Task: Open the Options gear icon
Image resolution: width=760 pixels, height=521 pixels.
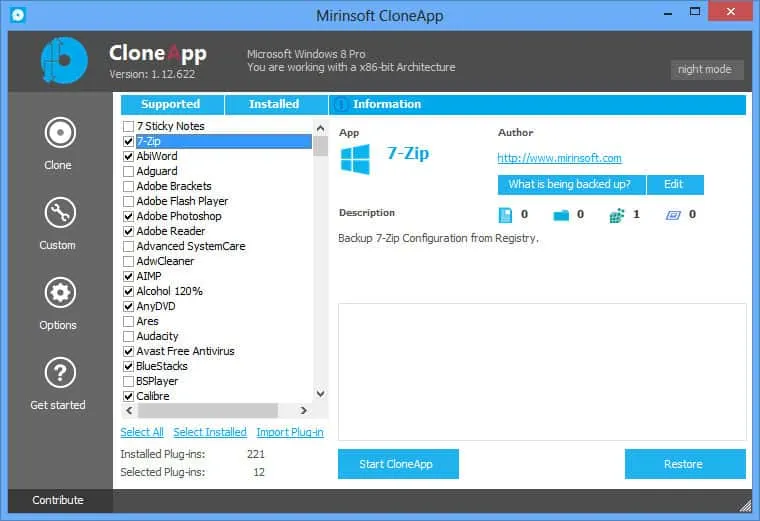Action: point(60,292)
